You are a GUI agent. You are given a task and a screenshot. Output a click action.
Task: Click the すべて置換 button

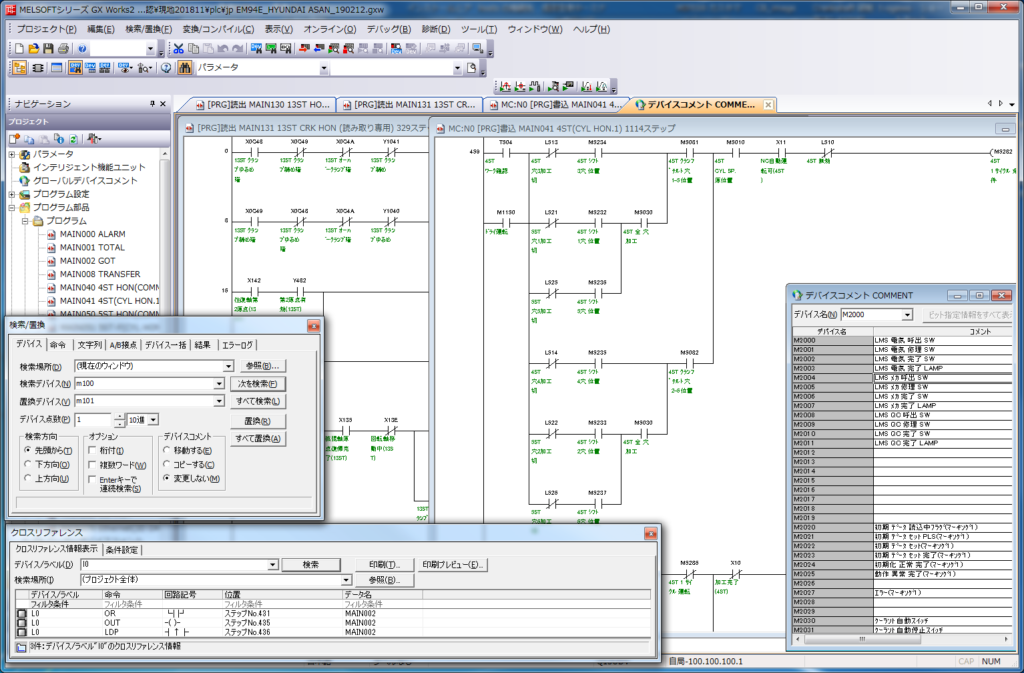coord(257,438)
